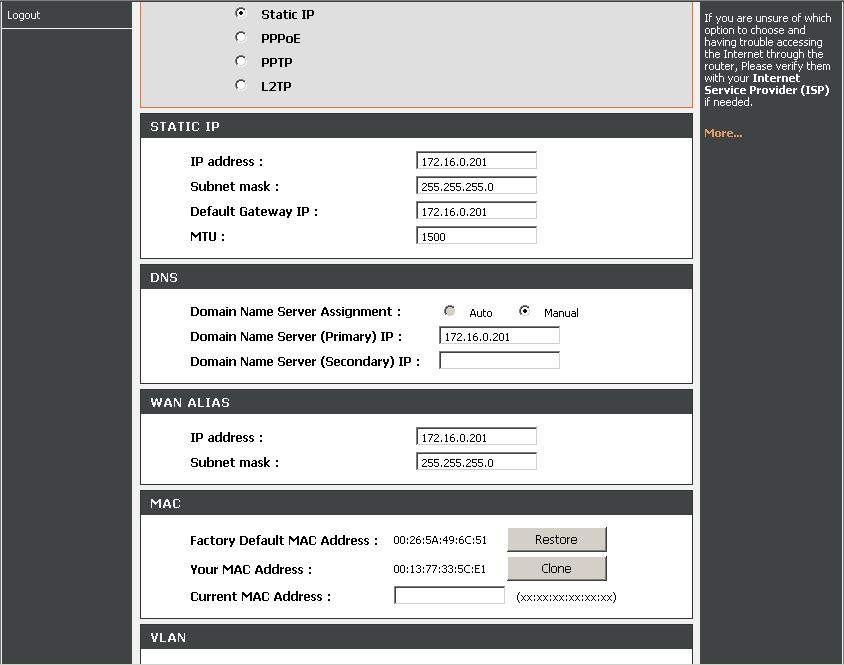844x665 pixels.
Task: Click the Default Gateway IP field
Action: tap(476, 211)
